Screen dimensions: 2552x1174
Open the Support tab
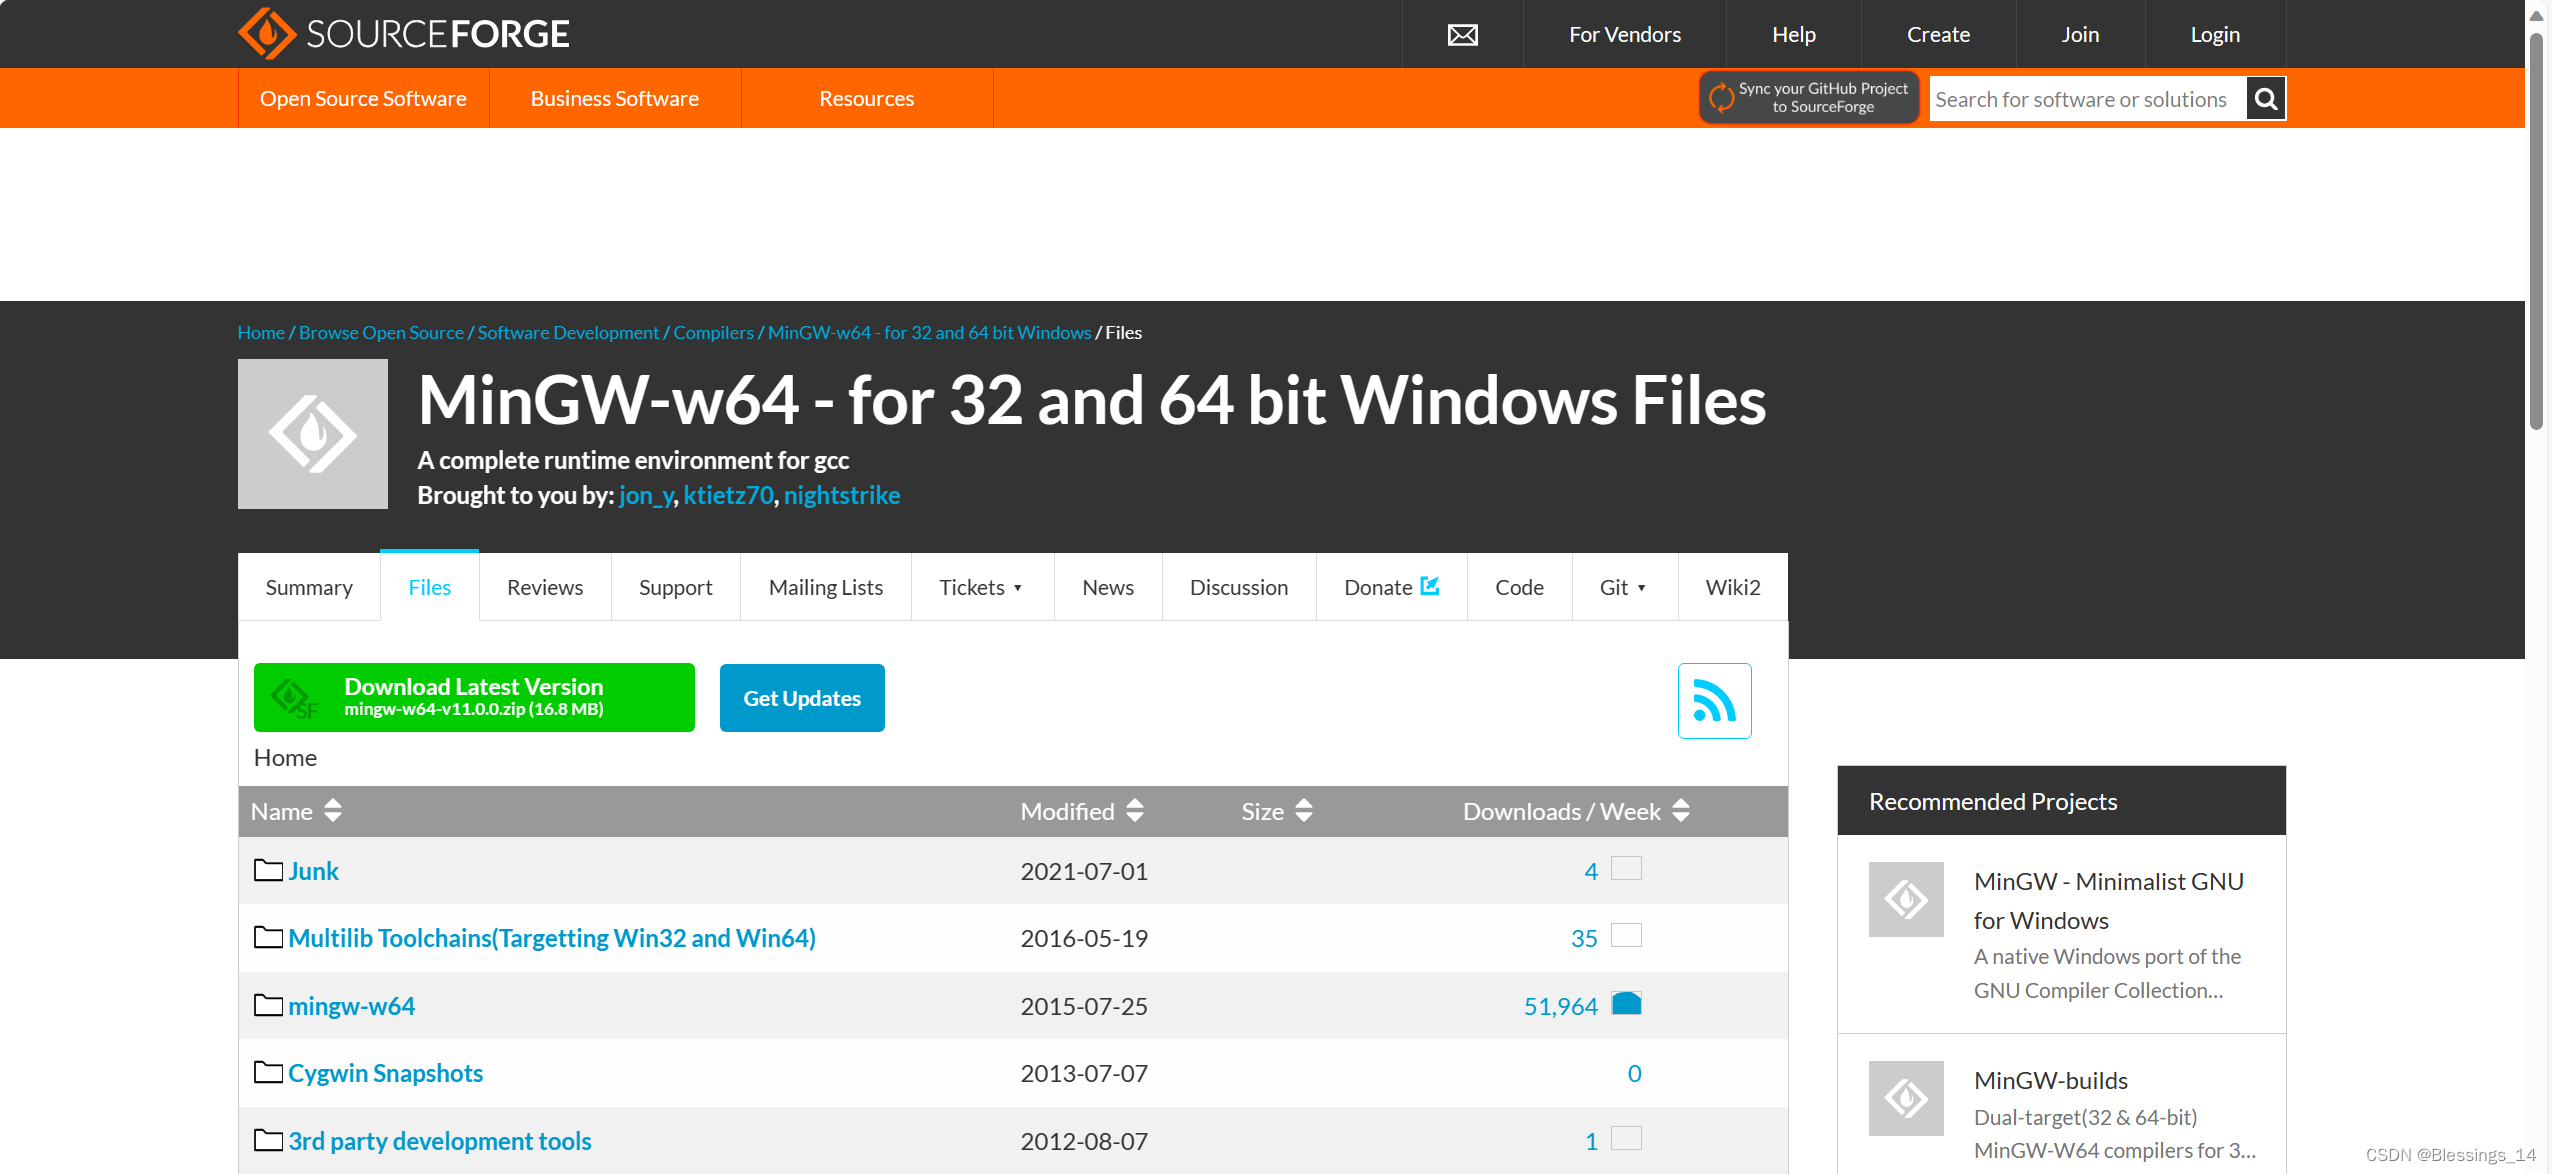675,587
